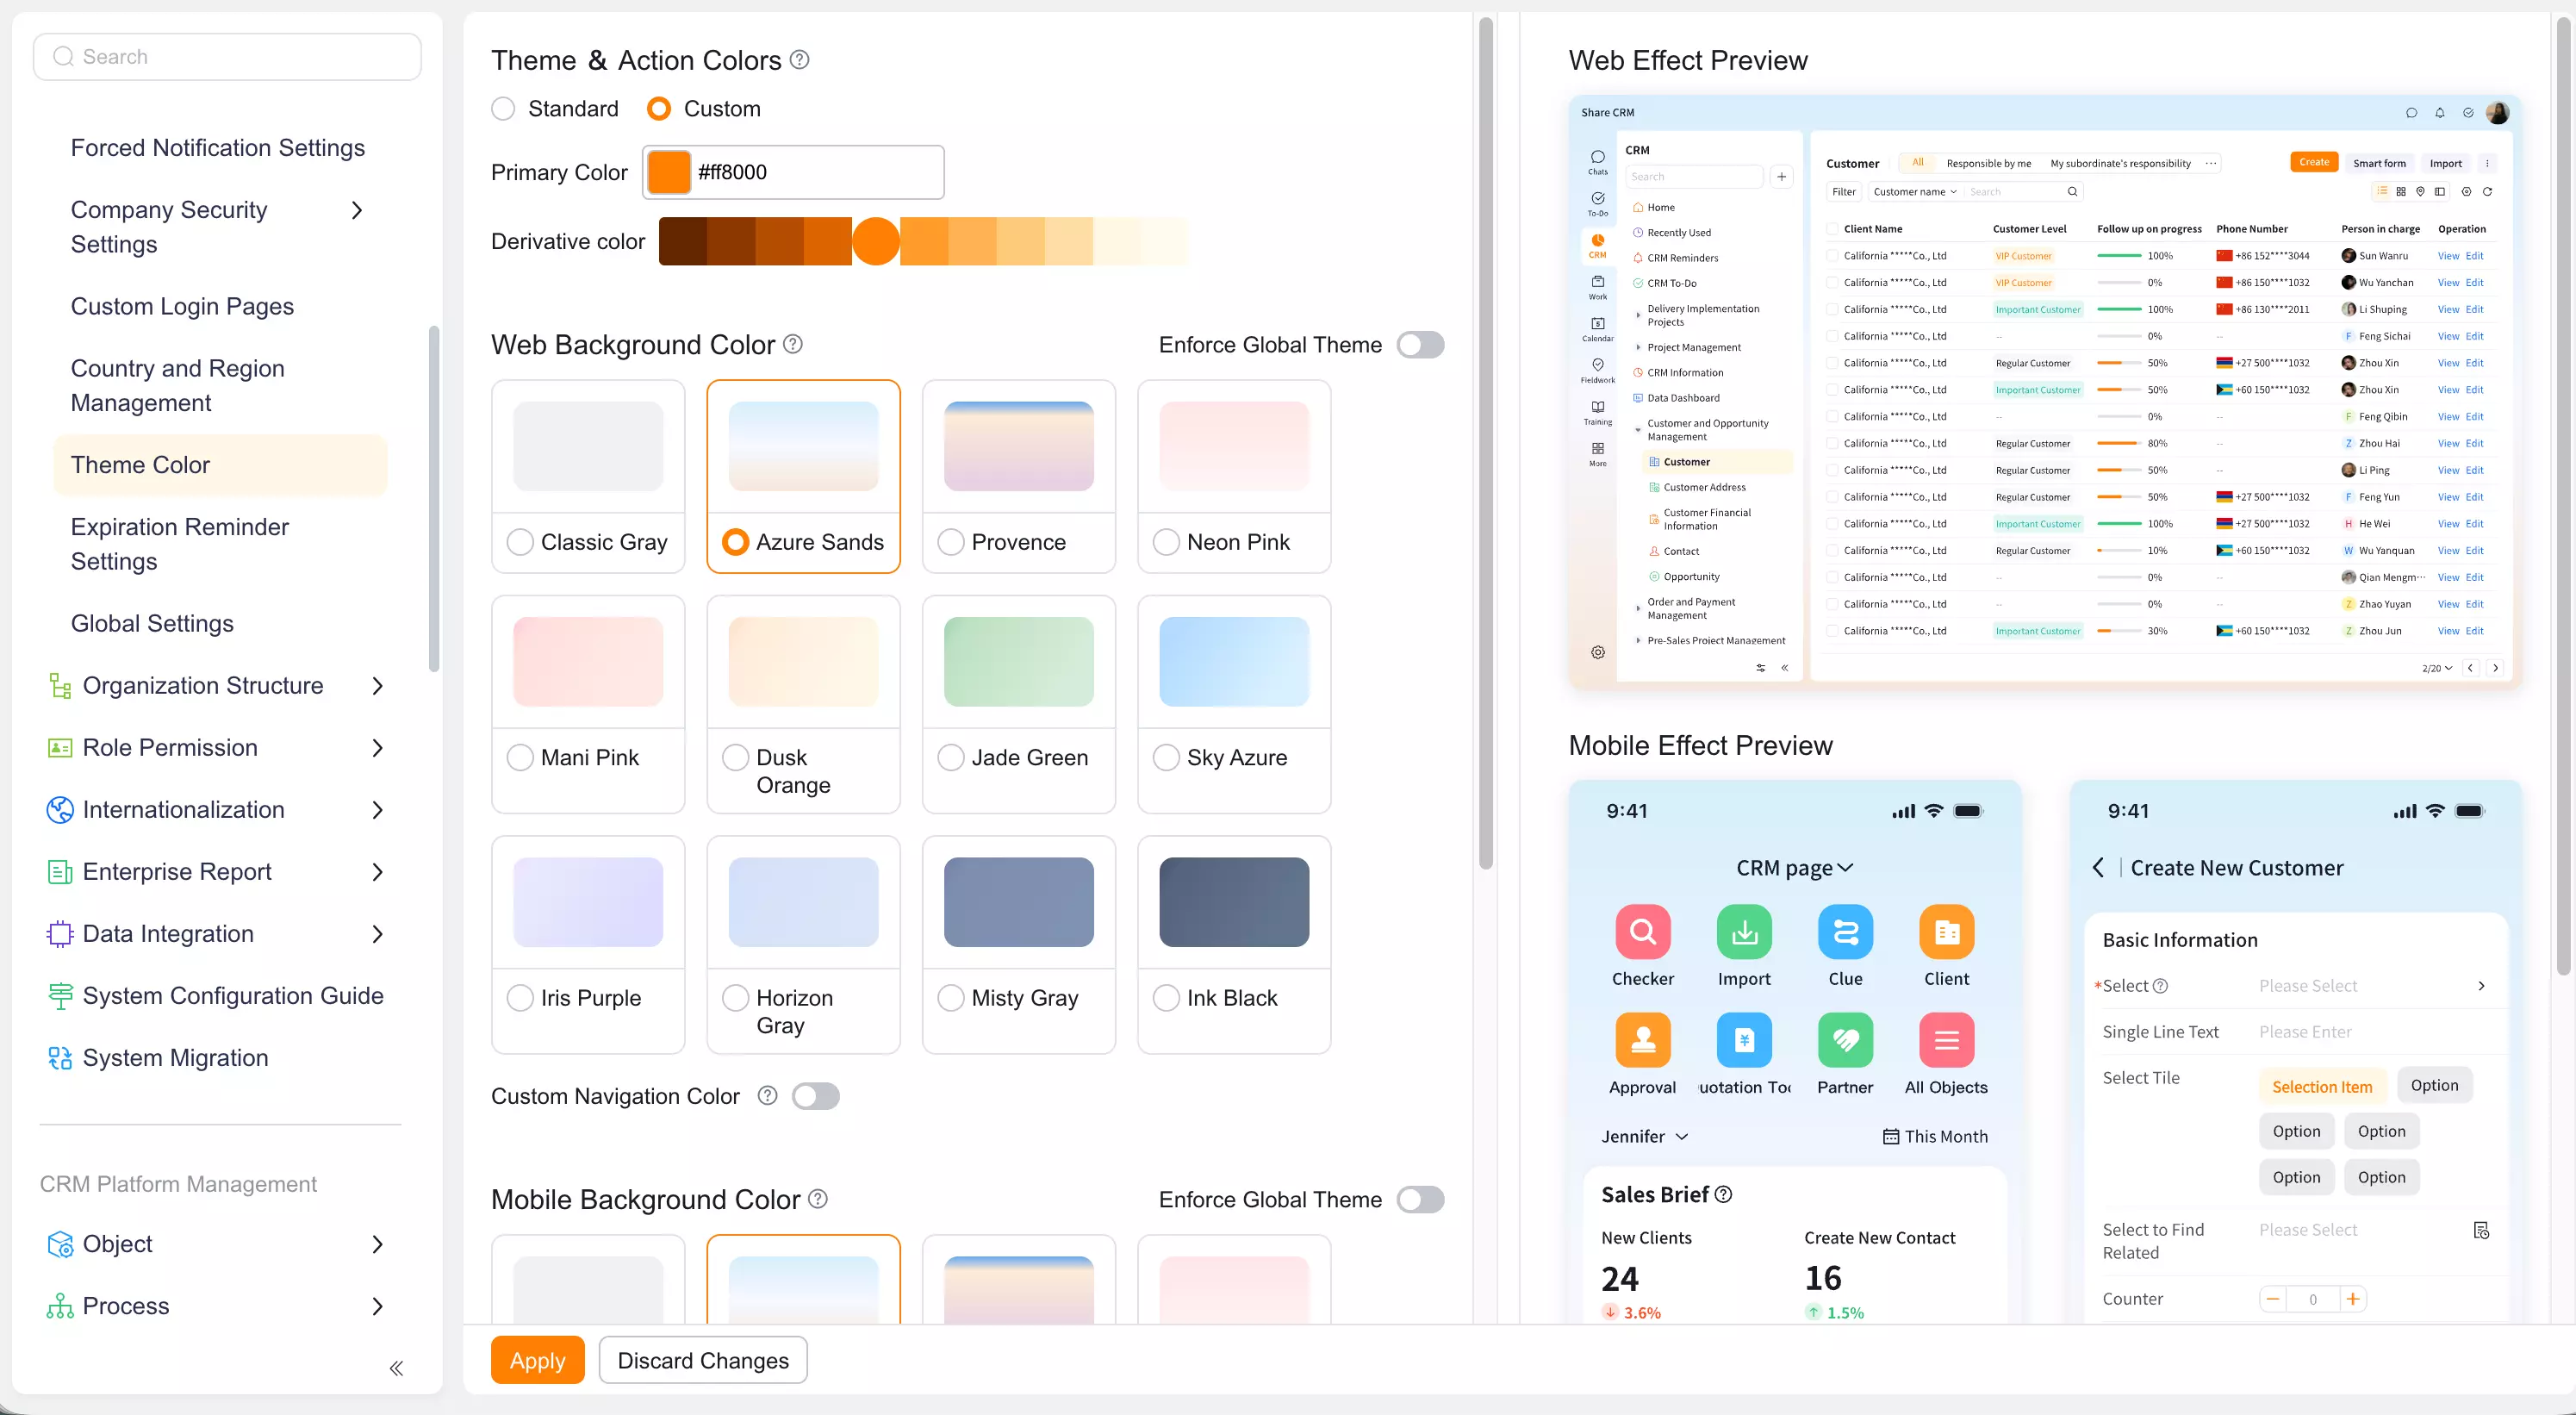Click the System Configuration Guide signpost icon
This screenshot has height=1415, width=2576.
tap(60, 995)
